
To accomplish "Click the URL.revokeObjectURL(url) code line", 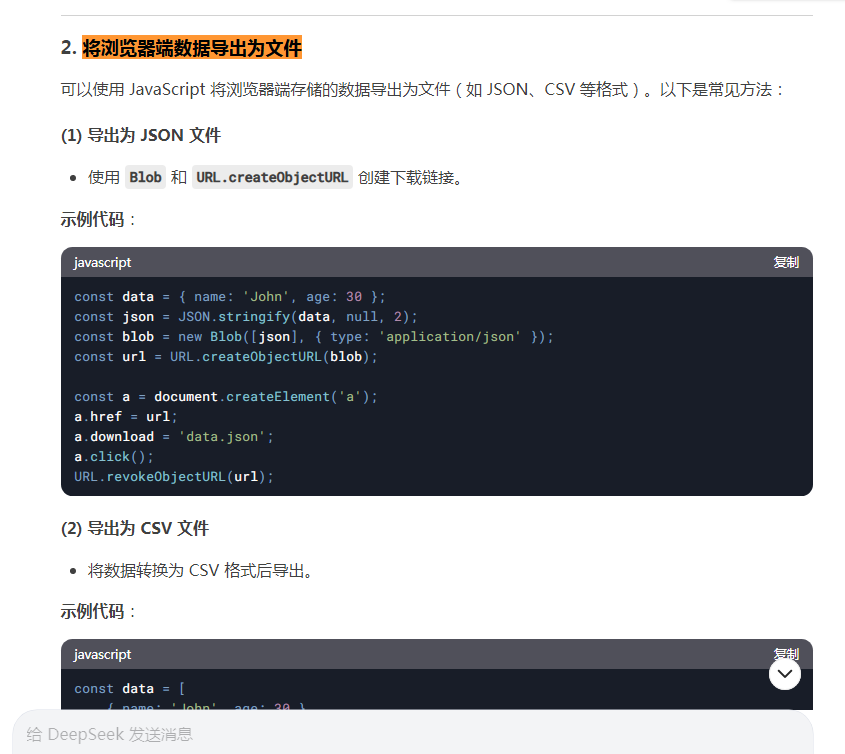I will (174, 476).
